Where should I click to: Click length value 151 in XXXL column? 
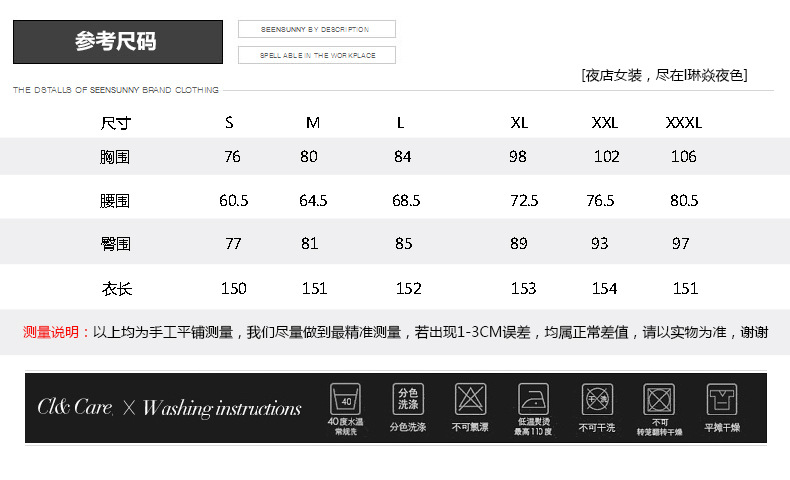[x=686, y=289]
